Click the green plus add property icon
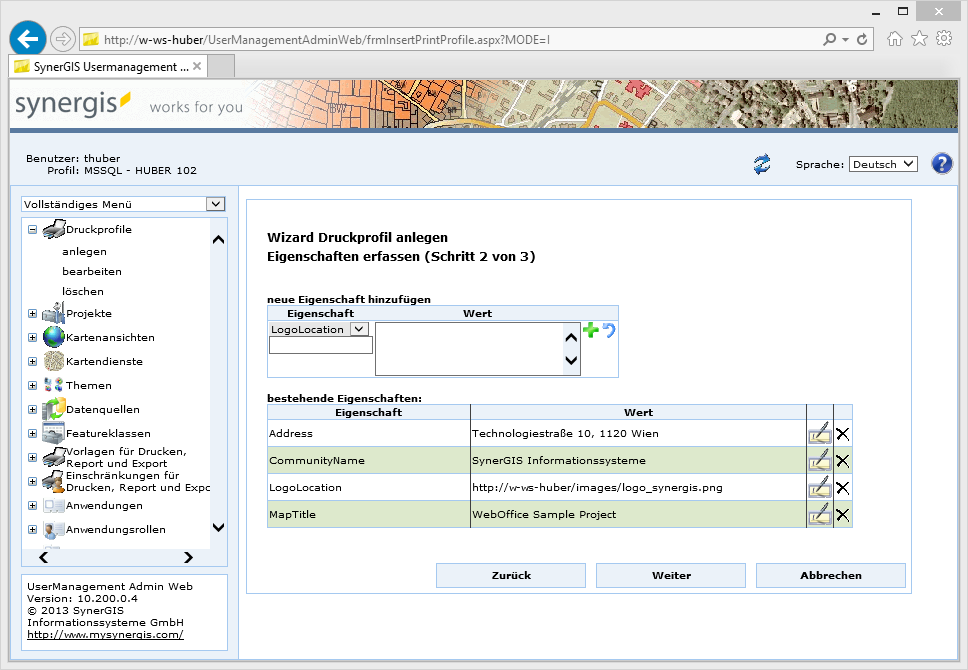The image size is (968, 670). [x=590, y=331]
